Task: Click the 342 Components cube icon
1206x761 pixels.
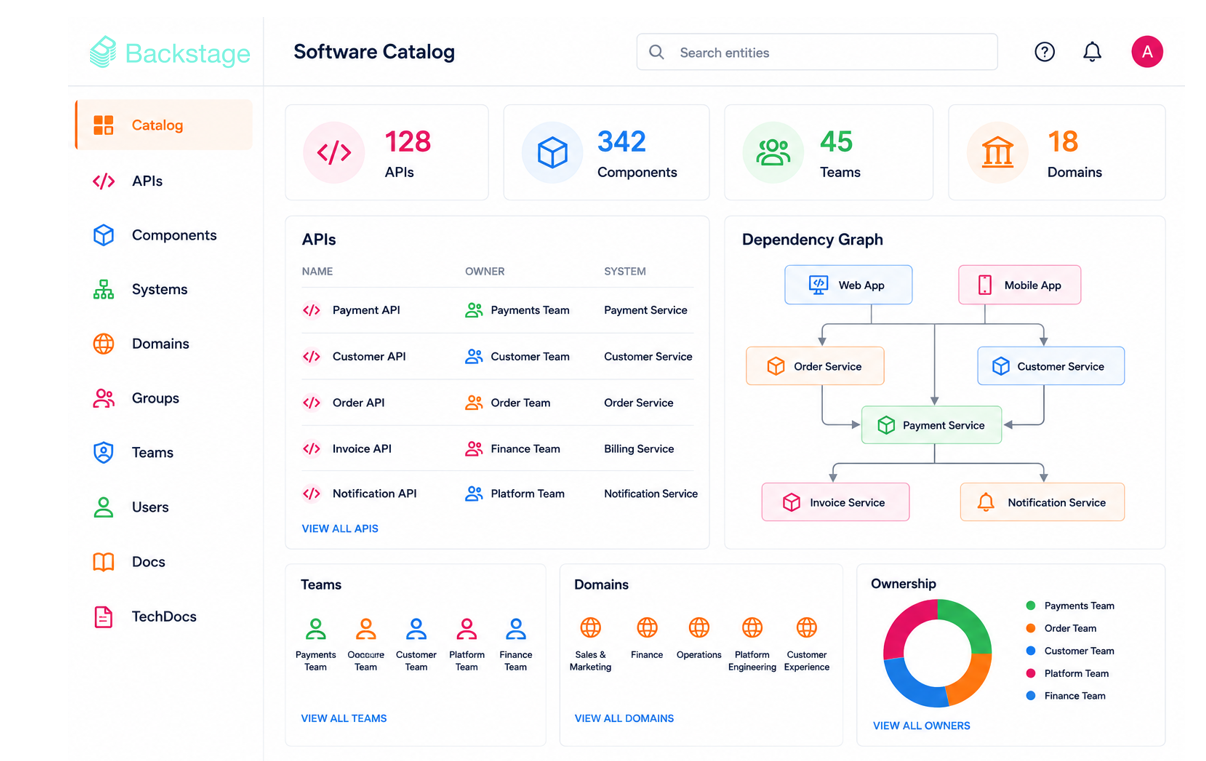Action: coord(552,153)
